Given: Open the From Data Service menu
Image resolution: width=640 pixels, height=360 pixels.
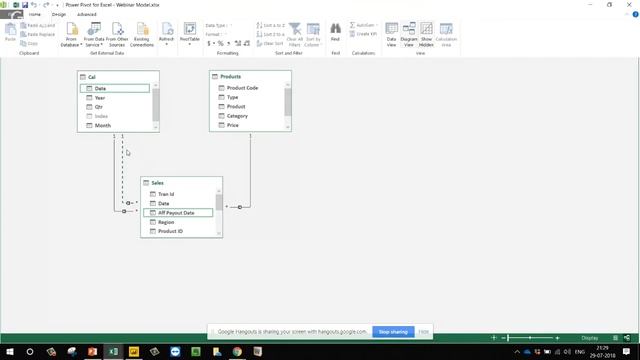Looking at the screenshot, I should click(x=94, y=35).
